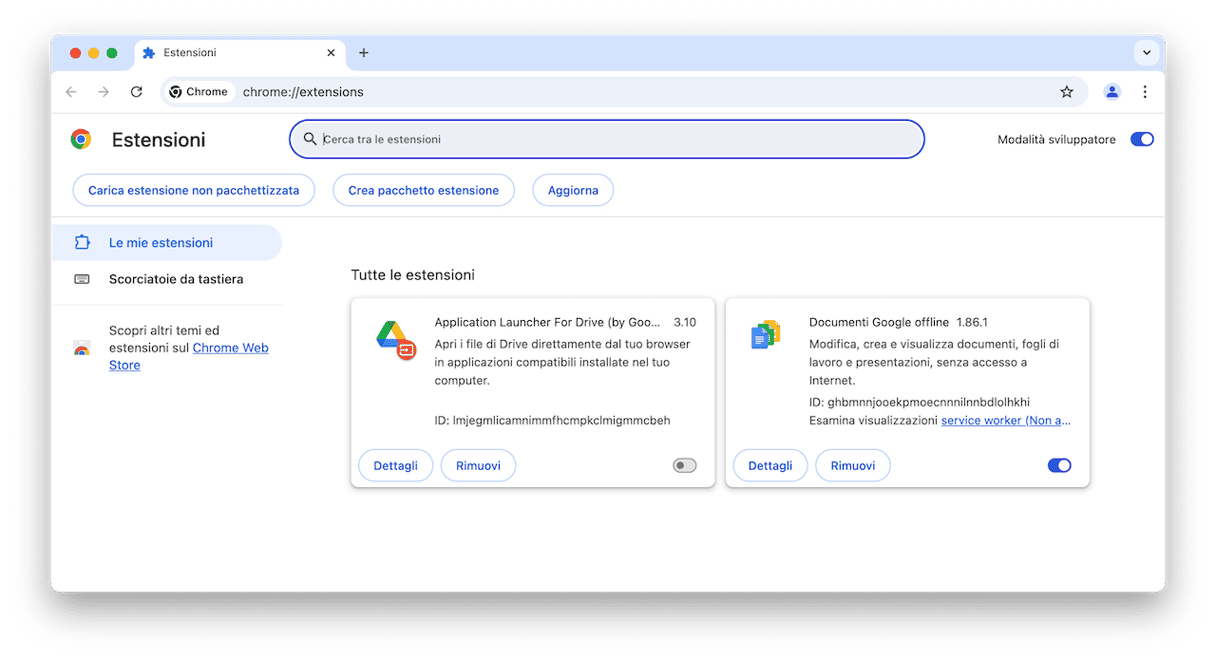
Task: Click the ID lmjegmlicamnimmfhcmpkclmigmmcbeh text
Action: (552, 421)
